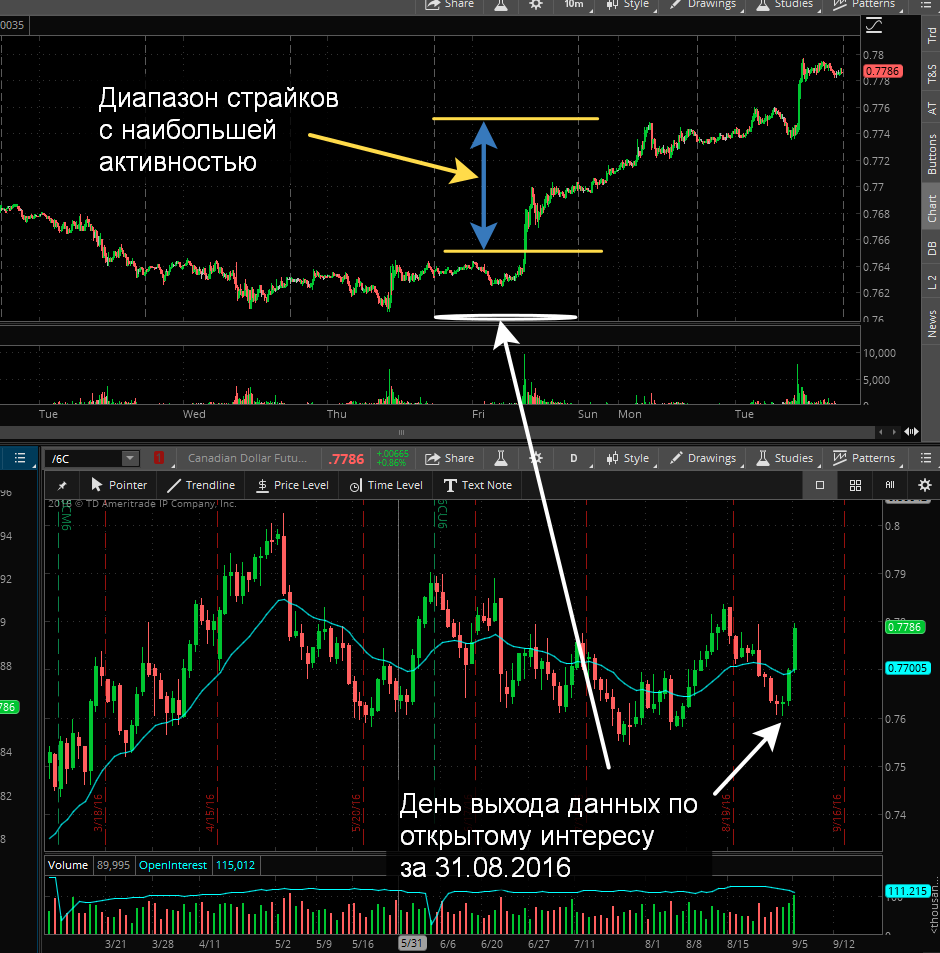Open the Chart side tab
This screenshot has height=953, width=940.
click(931, 208)
